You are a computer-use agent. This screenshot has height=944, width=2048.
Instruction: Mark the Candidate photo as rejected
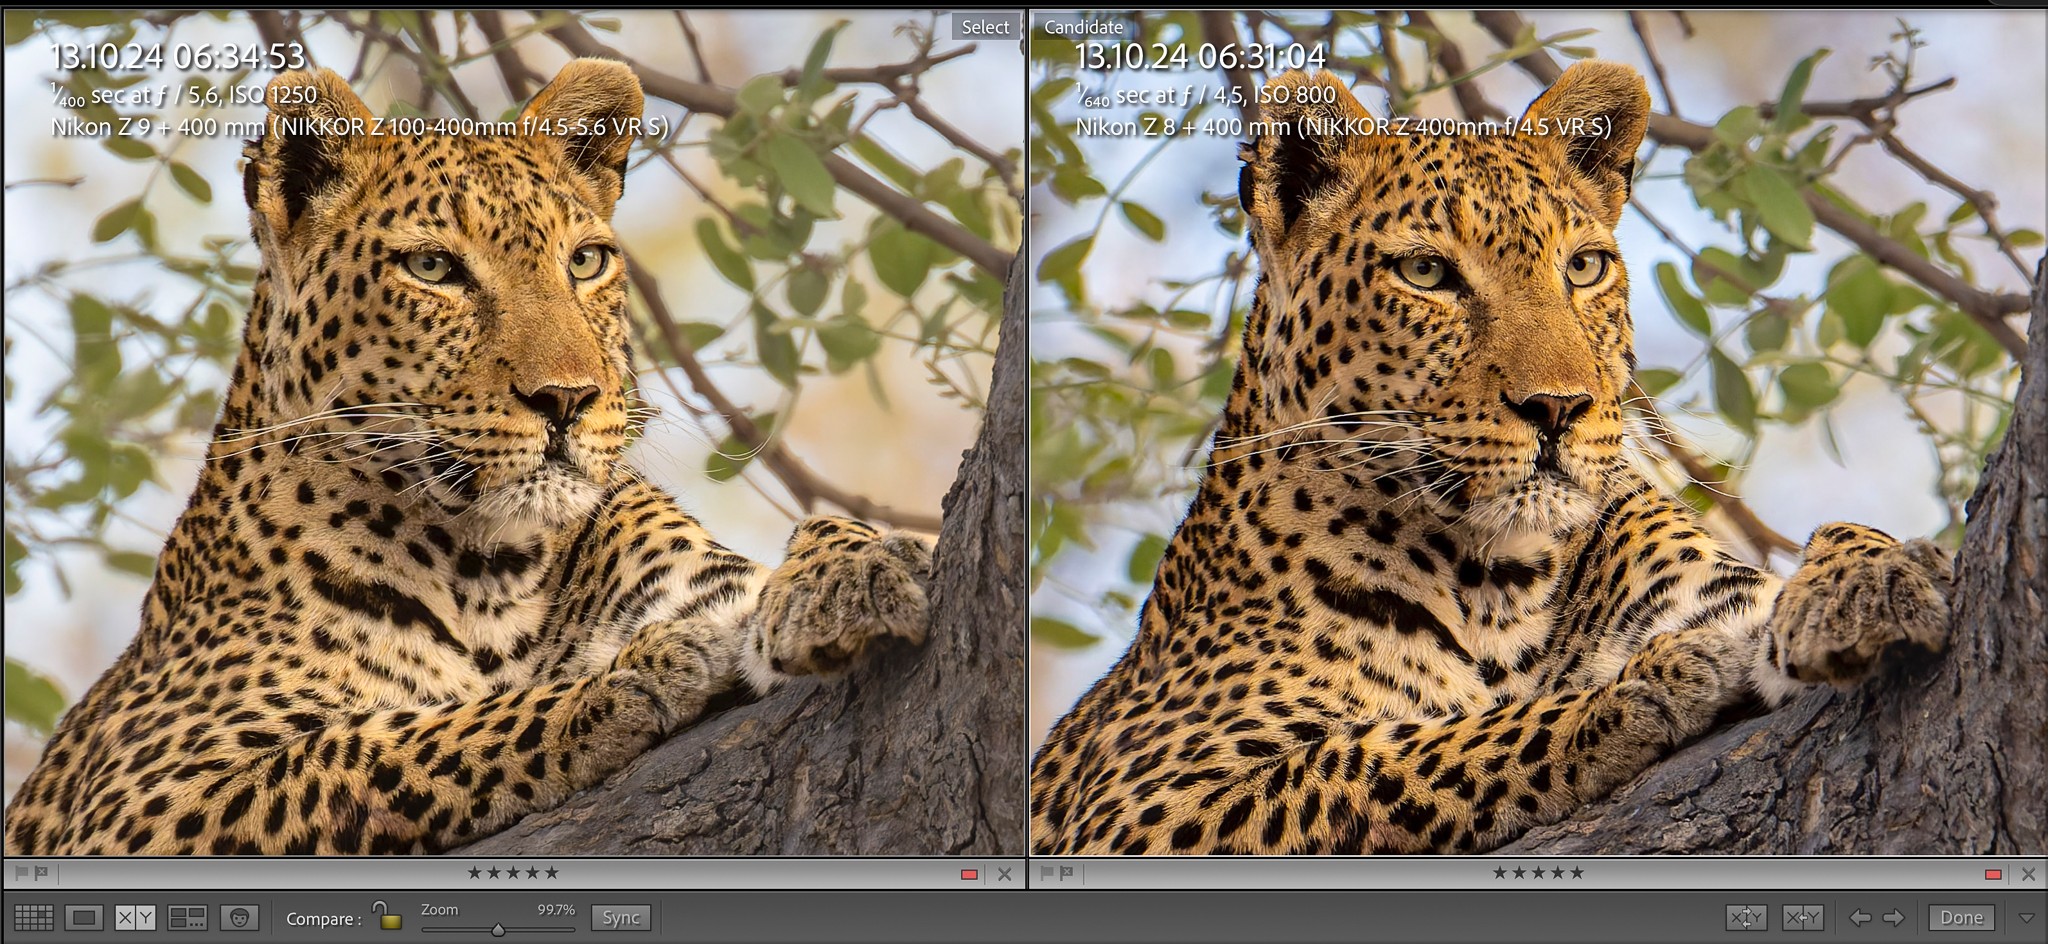[1067, 873]
